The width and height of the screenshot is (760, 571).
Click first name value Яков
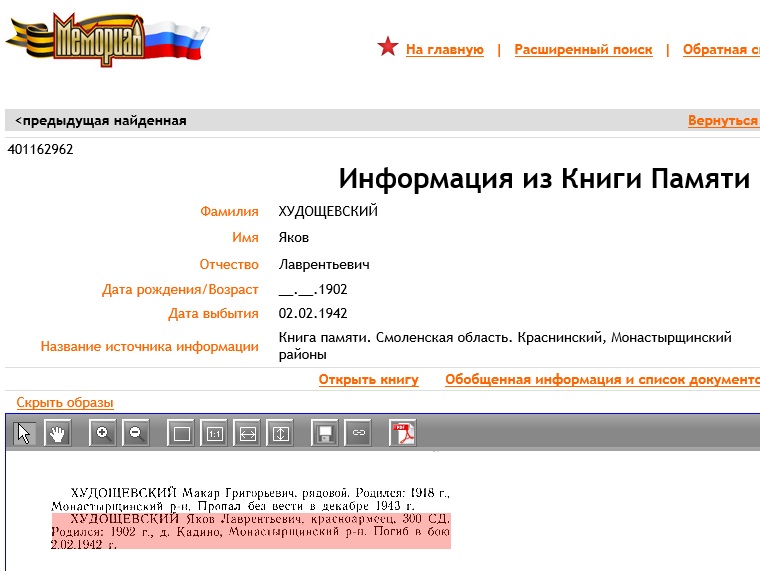tap(294, 238)
